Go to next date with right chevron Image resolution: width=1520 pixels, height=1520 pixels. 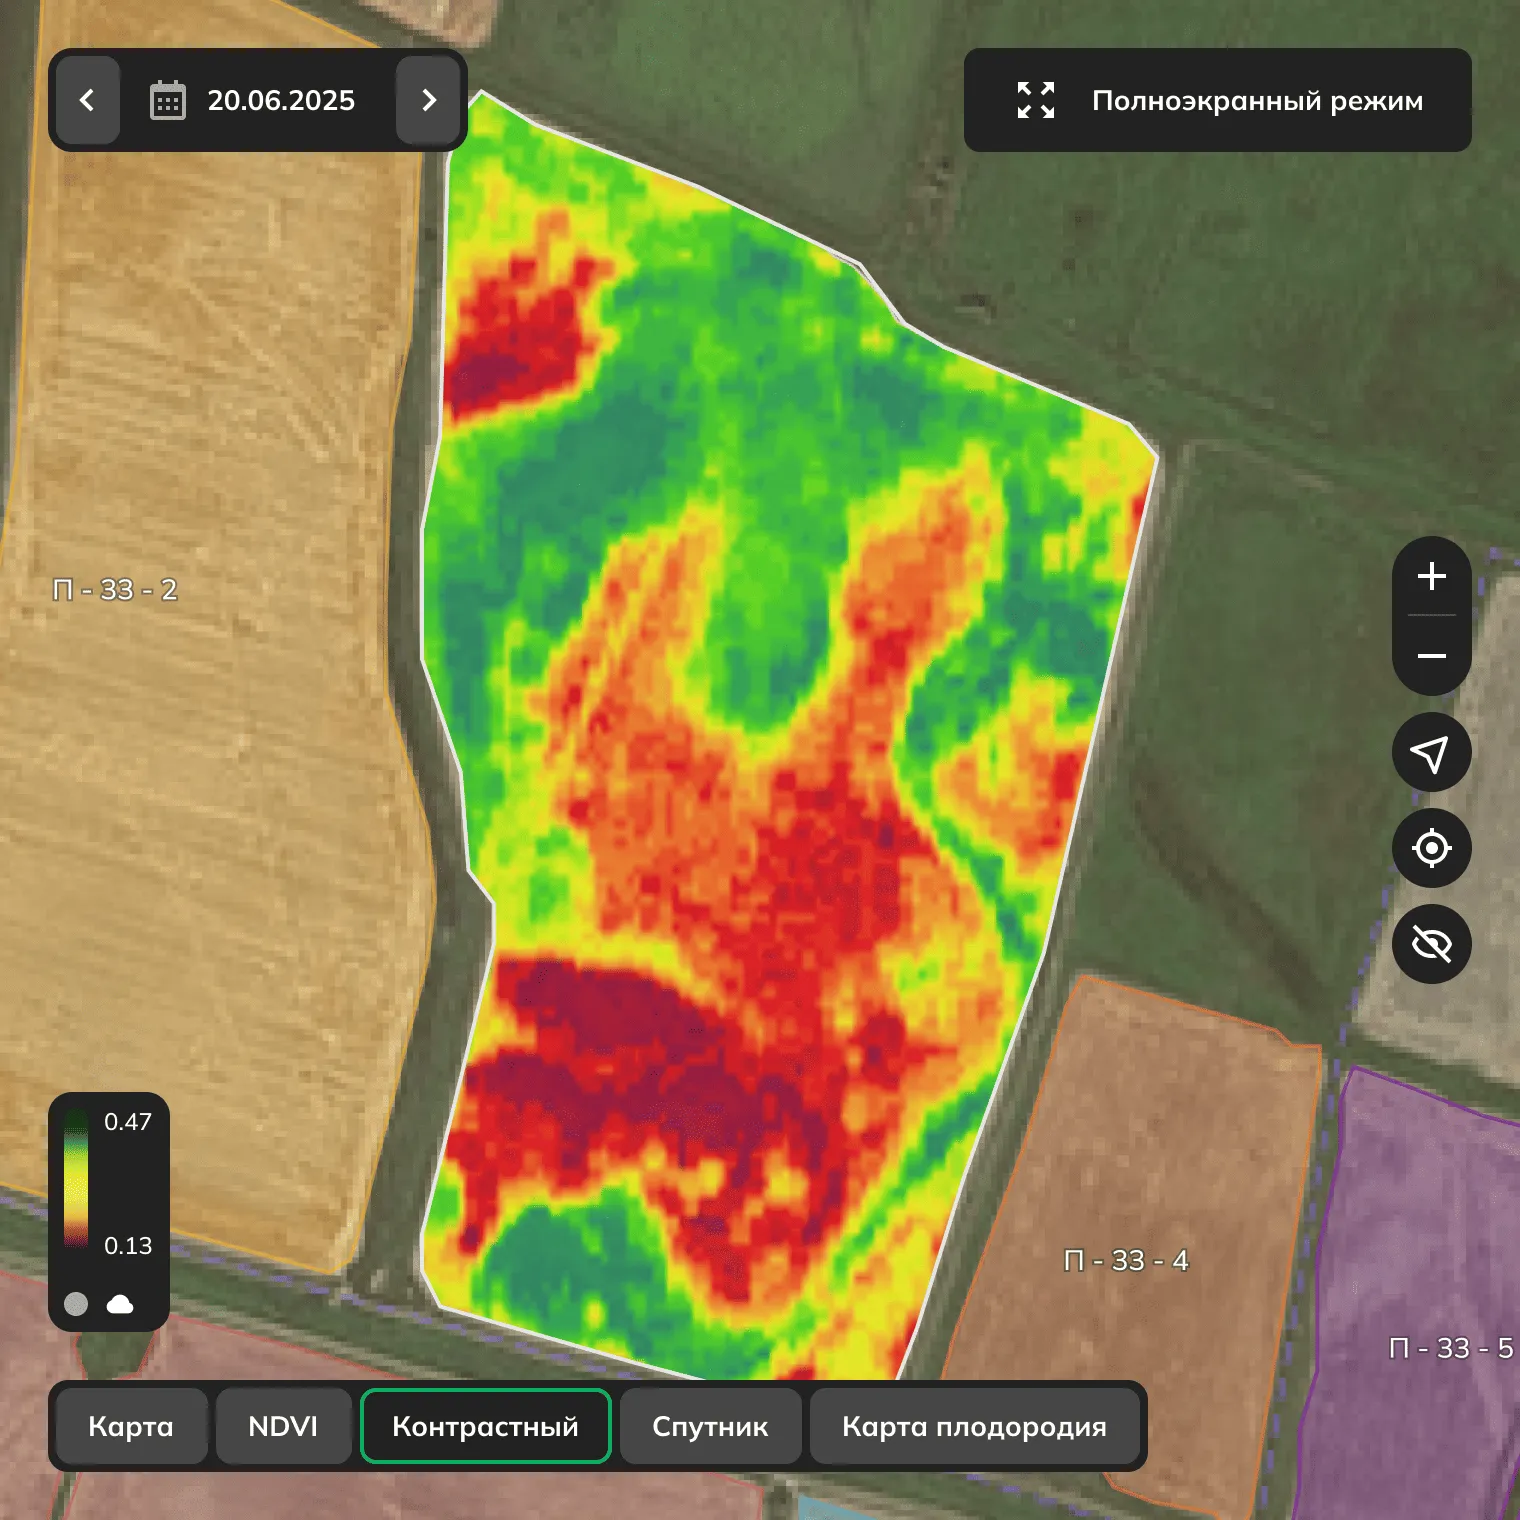(x=430, y=100)
